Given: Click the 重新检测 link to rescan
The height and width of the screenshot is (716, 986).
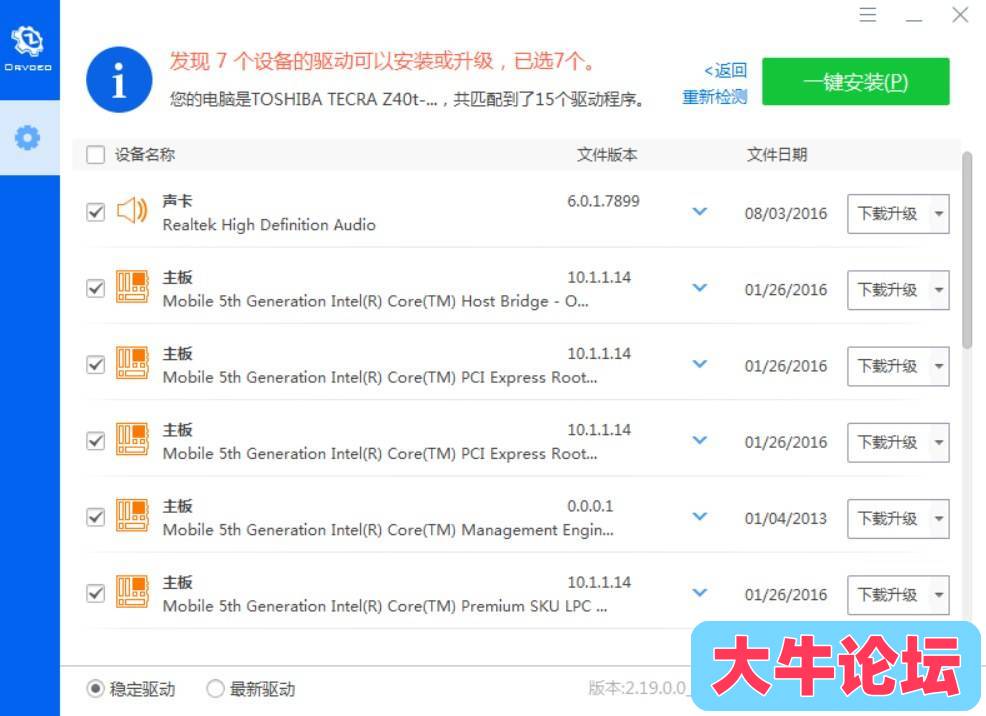Looking at the screenshot, I should pyautogui.click(x=715, y=97).
